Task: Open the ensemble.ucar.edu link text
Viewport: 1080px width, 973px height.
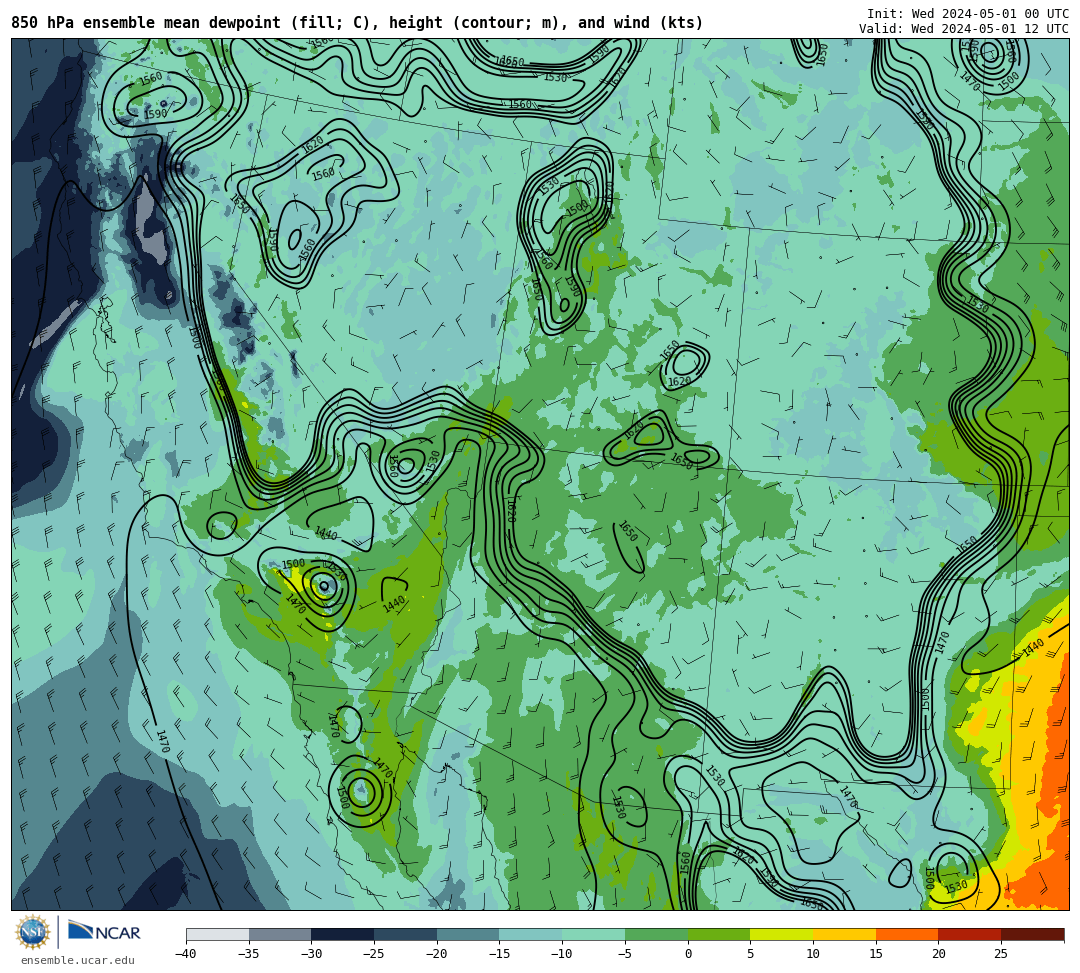Action: coord(77,961)
